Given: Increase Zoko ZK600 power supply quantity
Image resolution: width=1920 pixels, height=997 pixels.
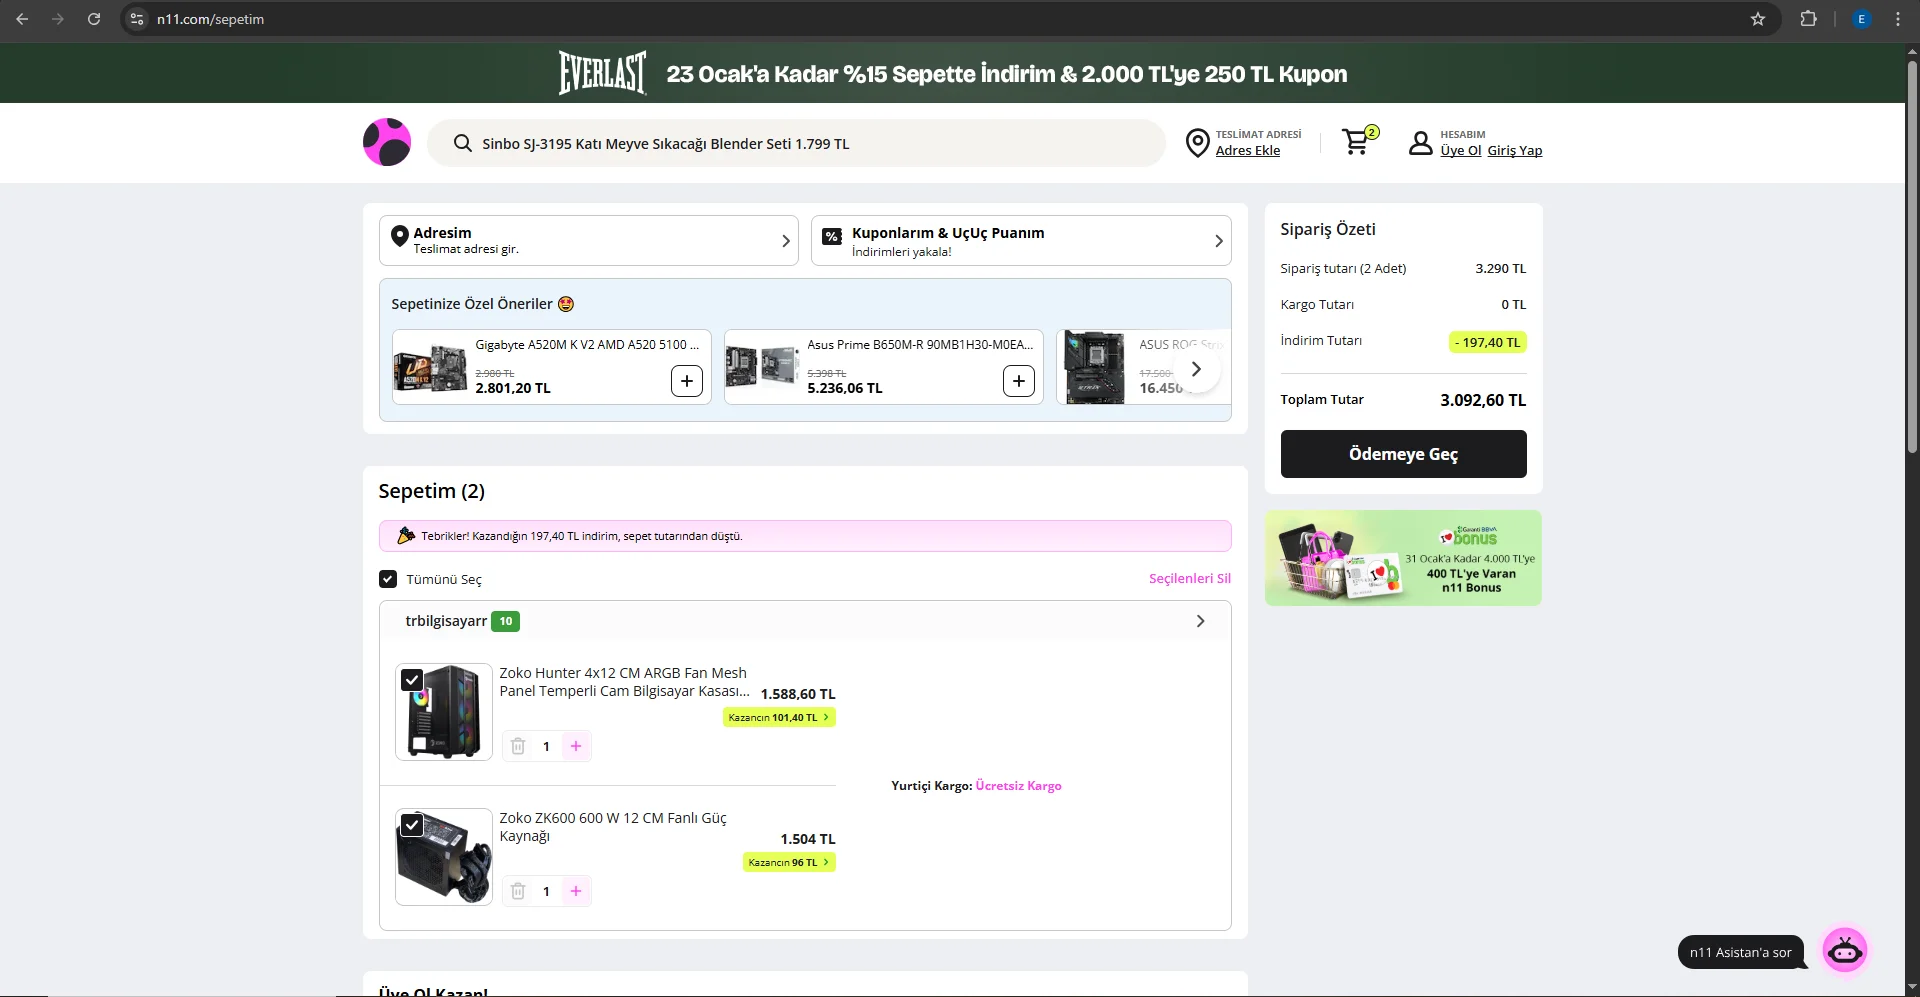Looking at the screenshot, I should [x=576, y=891].
